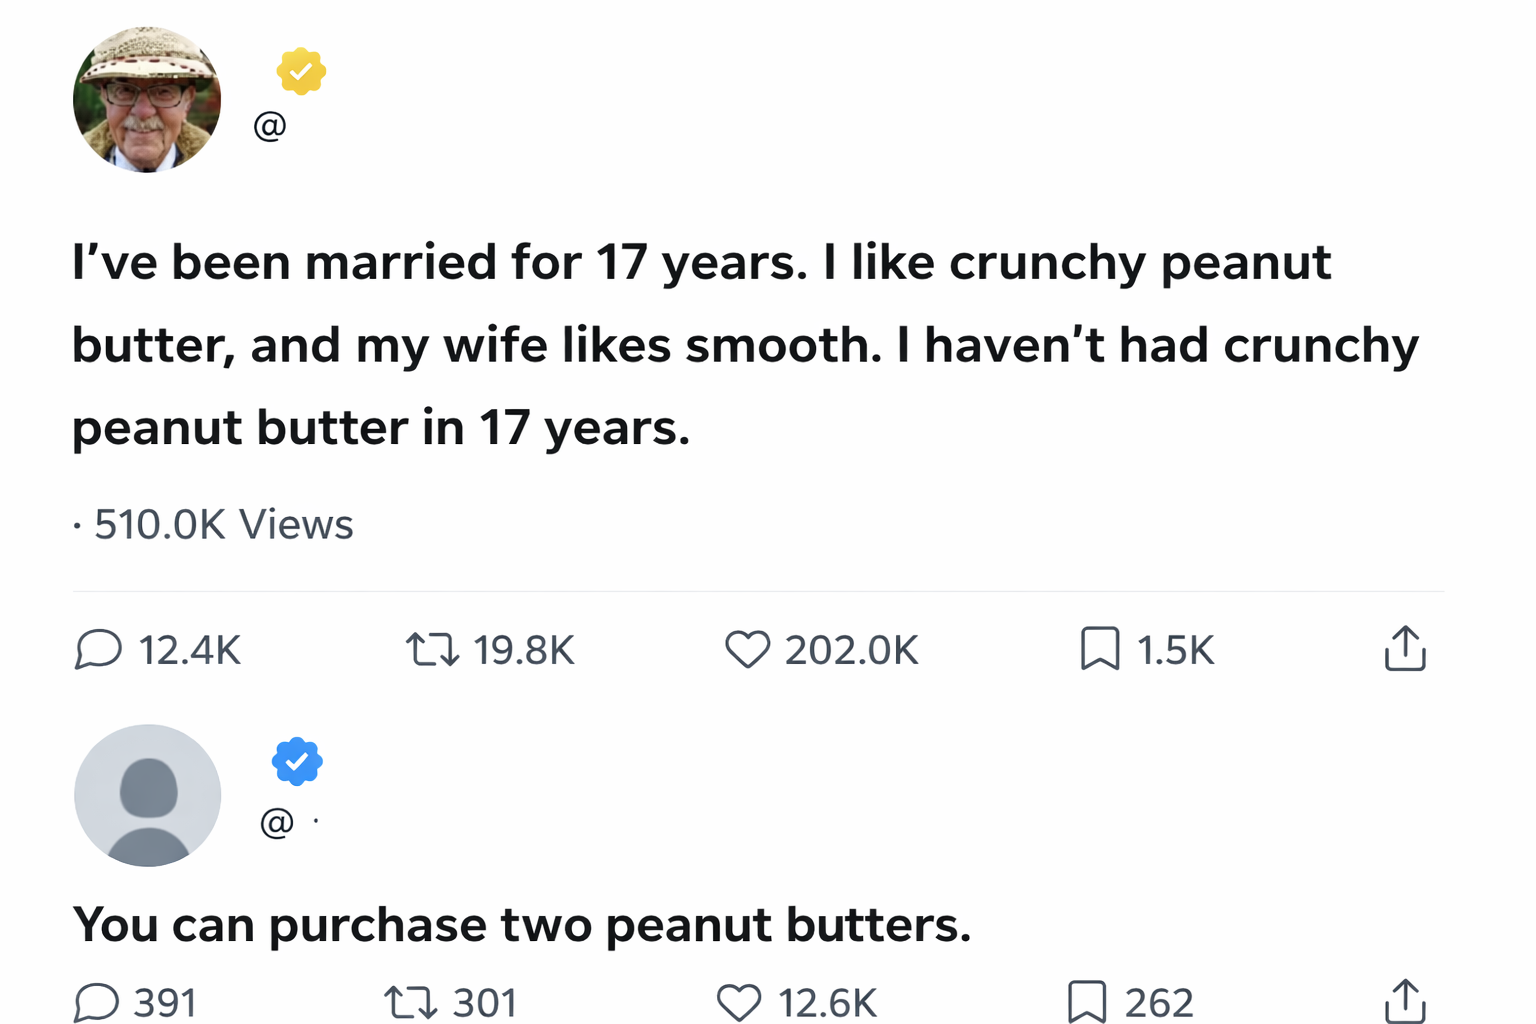Image resolution: width=1536 pixels, height=1024 pixels.
Task: Open the reply author's profile picture
Action: click(x=146, y=795)
